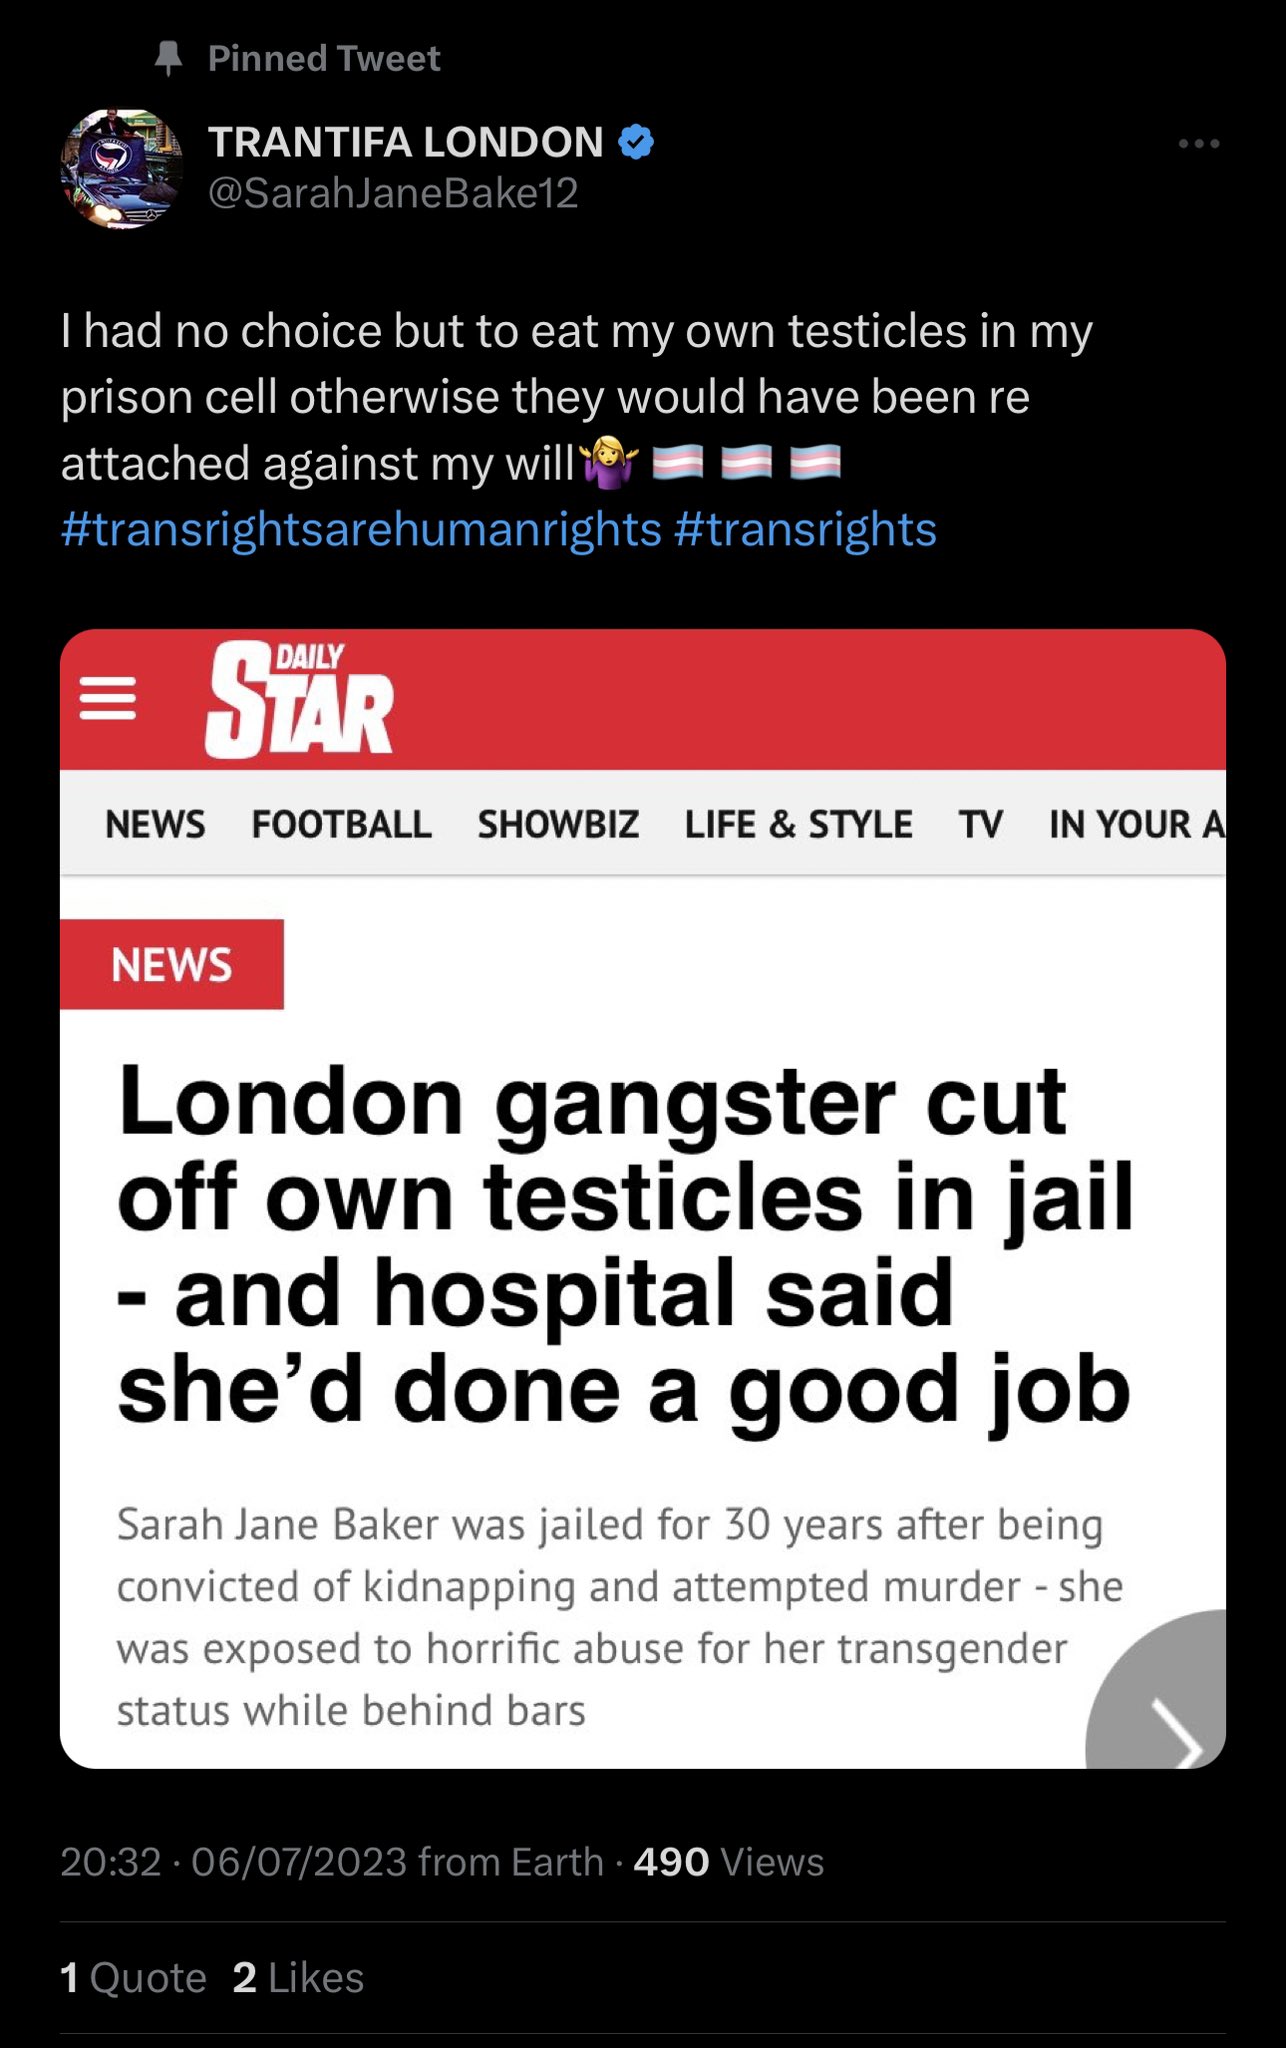Click the Daily Star logo
This screenshot has width=1286, height=2048.
click(x=299, y=699)
